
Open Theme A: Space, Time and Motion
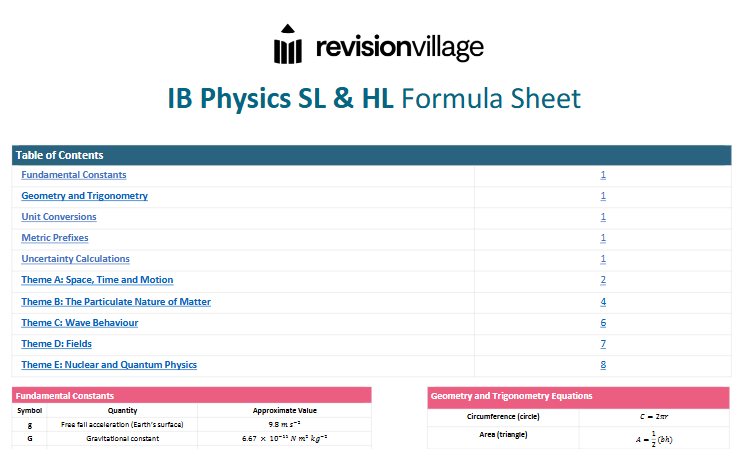pyautogui.click(x=97, y=280)
